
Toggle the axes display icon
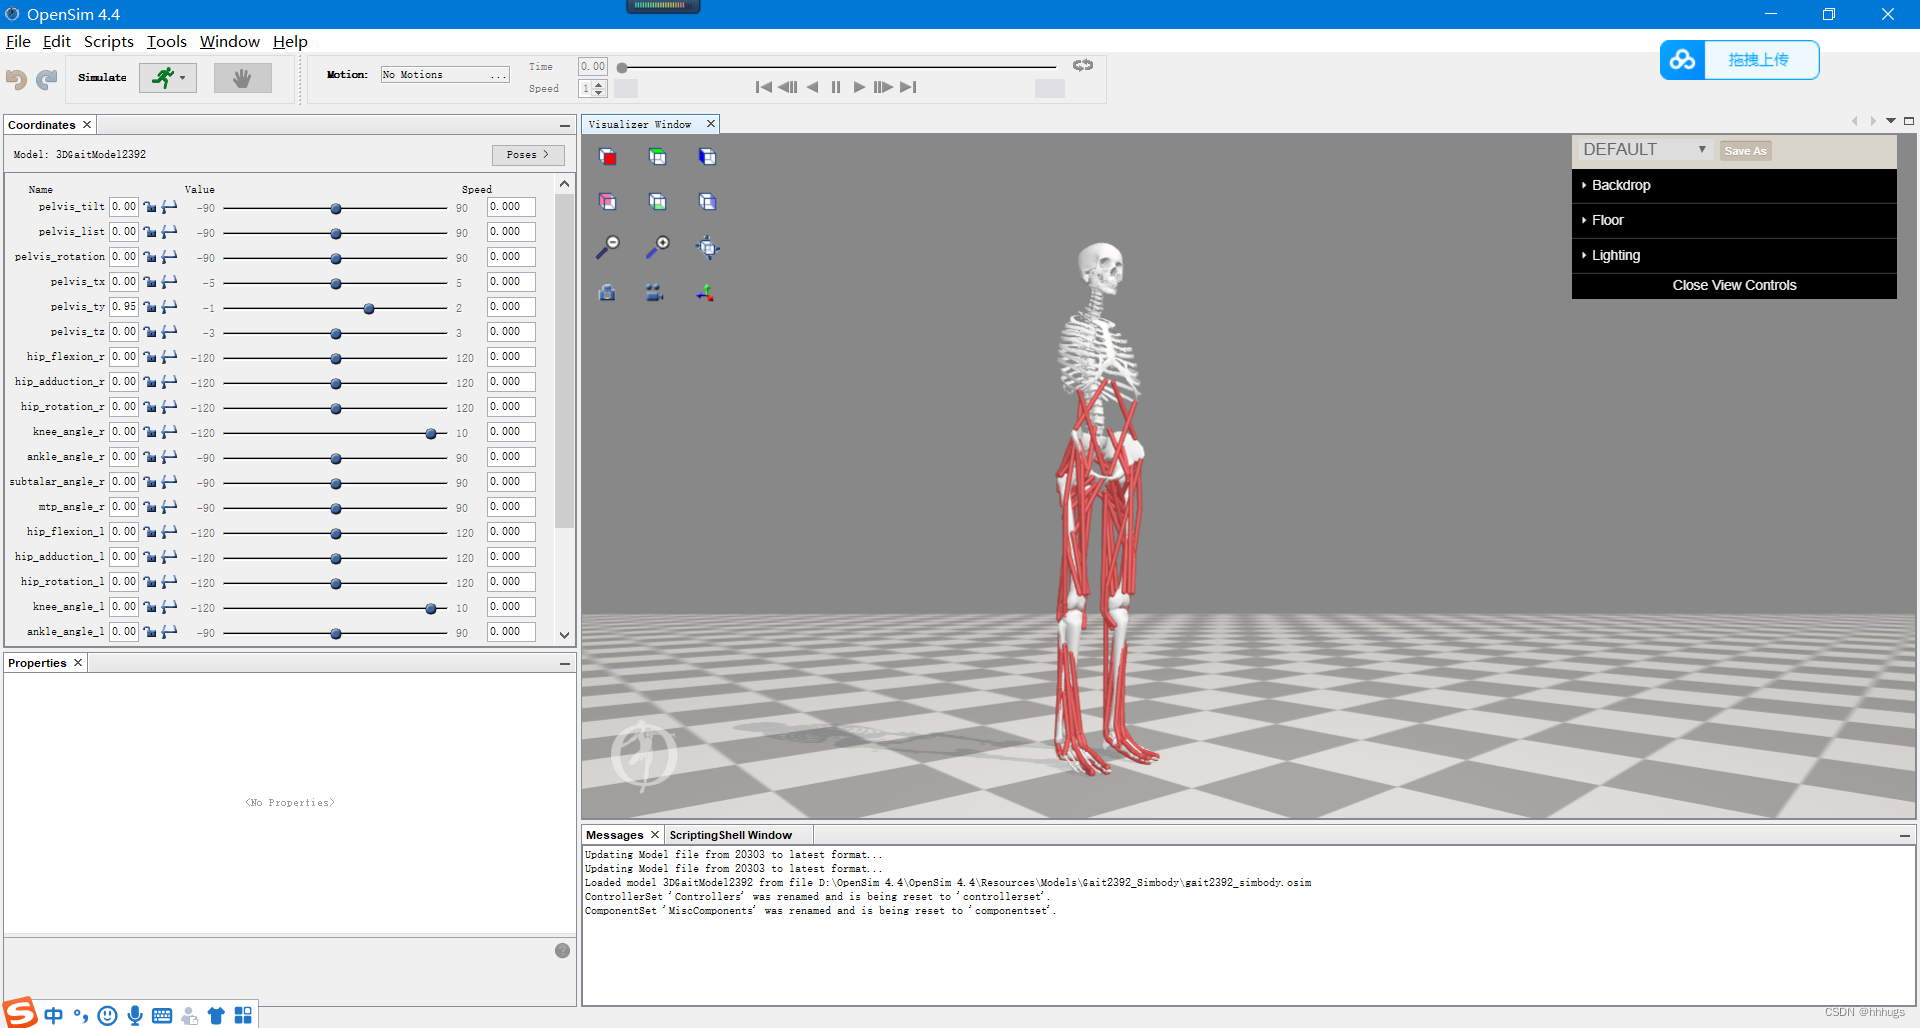(705, 292)
